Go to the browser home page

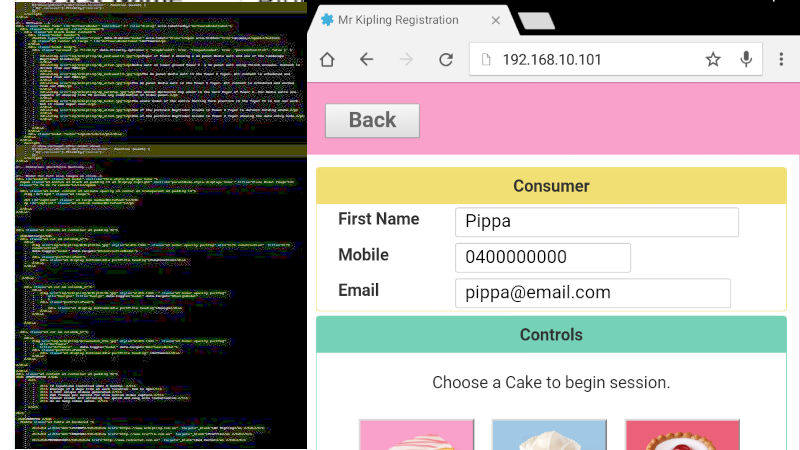coord(327,60)
